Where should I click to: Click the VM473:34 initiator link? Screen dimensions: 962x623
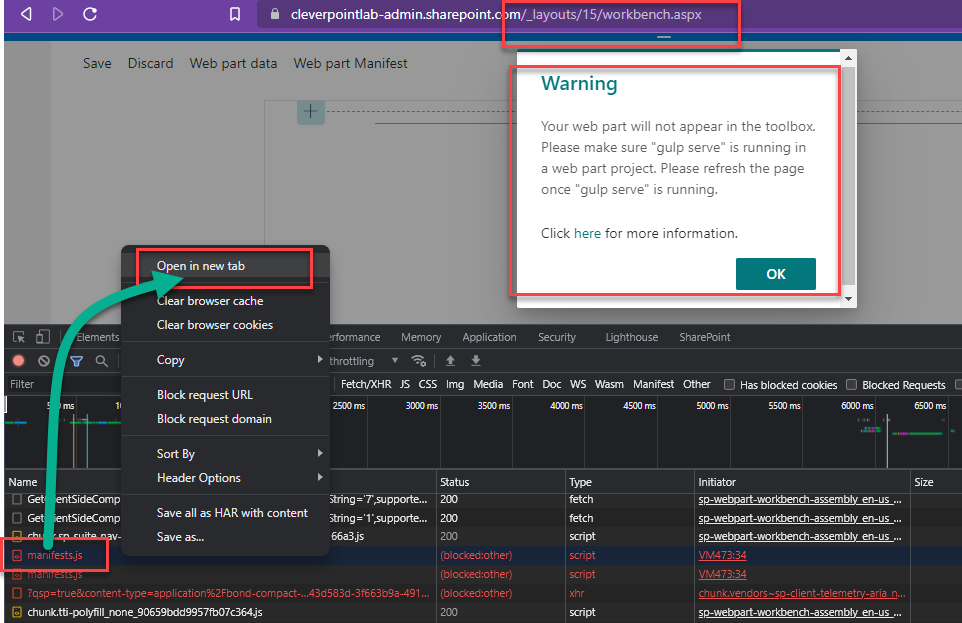(722, 555)
